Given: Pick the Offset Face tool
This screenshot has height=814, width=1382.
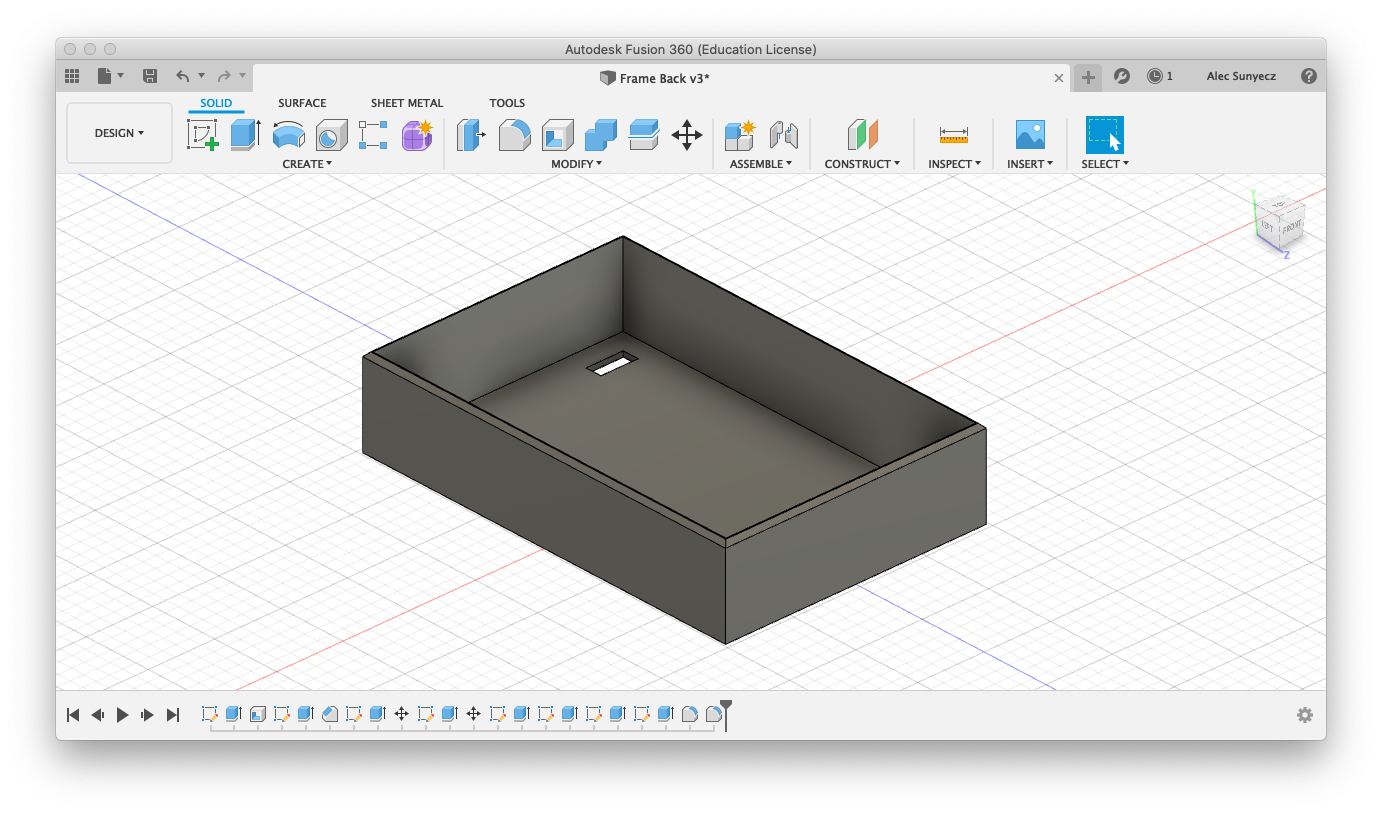Looking at the screenshot, I should point(643,134).
